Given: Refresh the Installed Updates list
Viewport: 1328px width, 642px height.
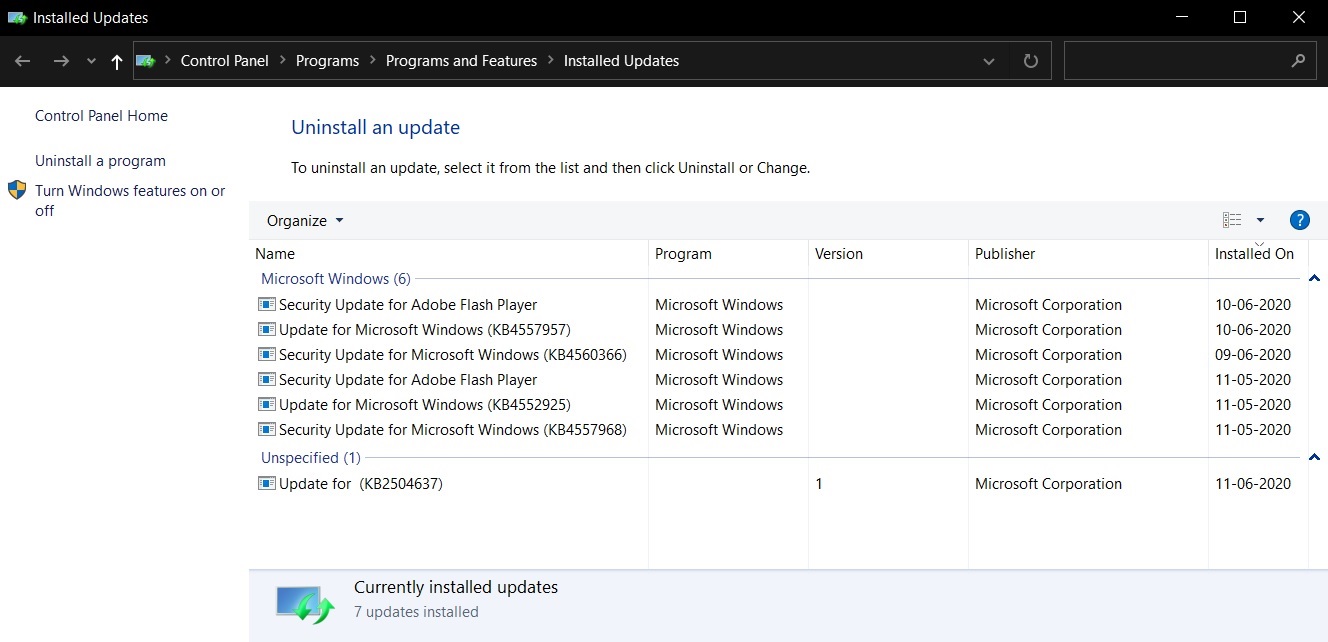Looking at the screenshot, I should pyautogui.click(x=1031, y=61).
